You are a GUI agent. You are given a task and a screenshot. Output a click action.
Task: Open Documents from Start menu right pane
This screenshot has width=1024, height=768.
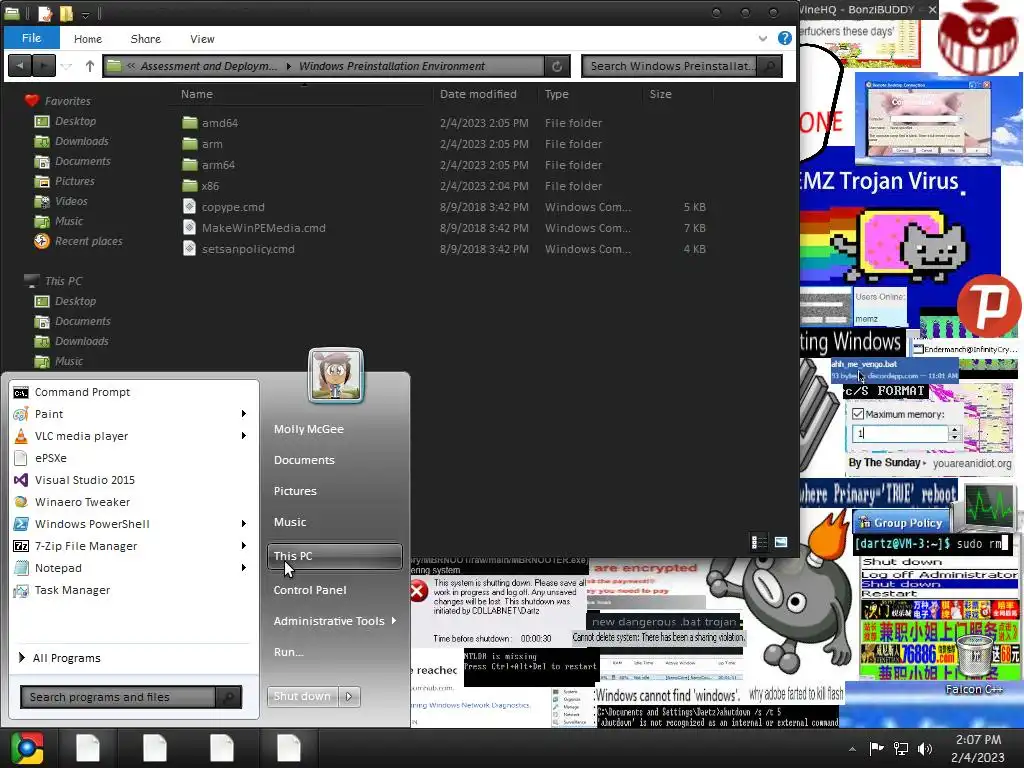point(304,460)
